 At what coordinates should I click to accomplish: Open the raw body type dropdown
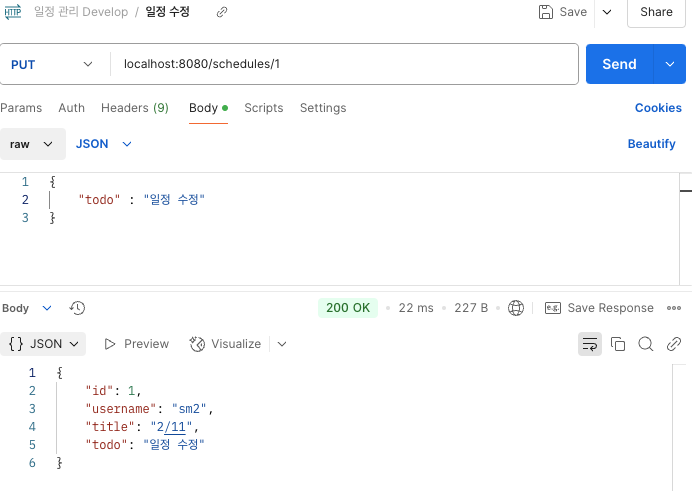[x=32, y=144]
